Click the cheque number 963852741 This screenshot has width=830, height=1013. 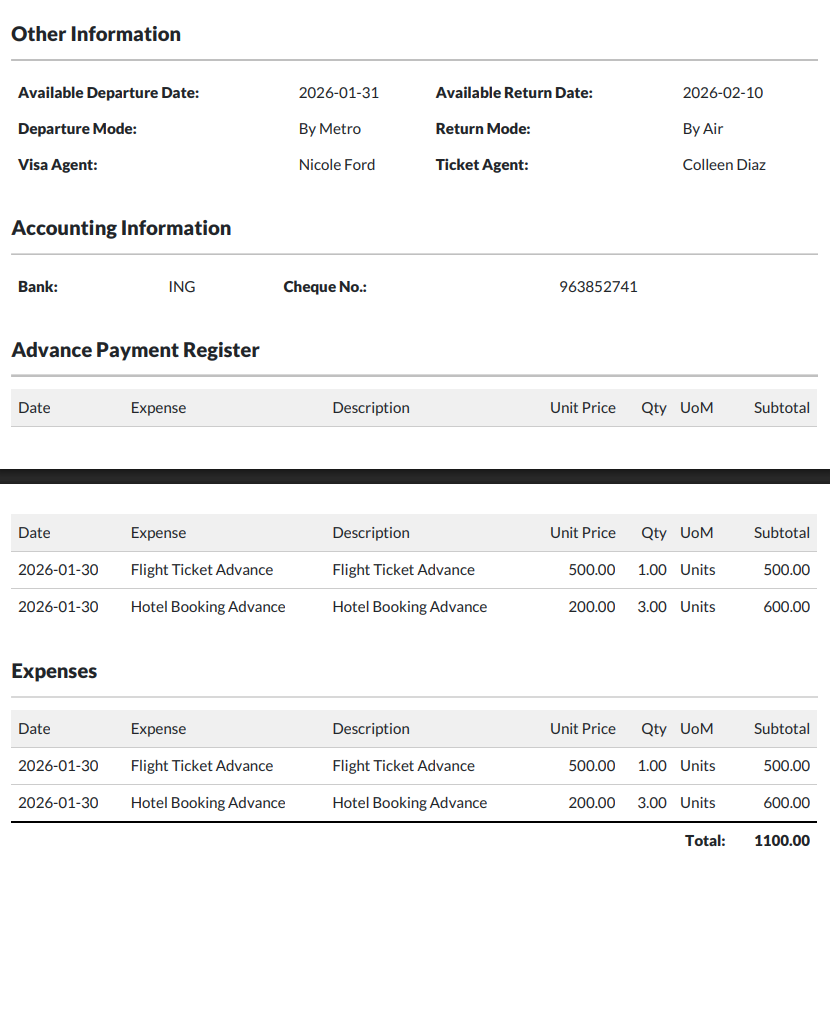tap(598, 287)
